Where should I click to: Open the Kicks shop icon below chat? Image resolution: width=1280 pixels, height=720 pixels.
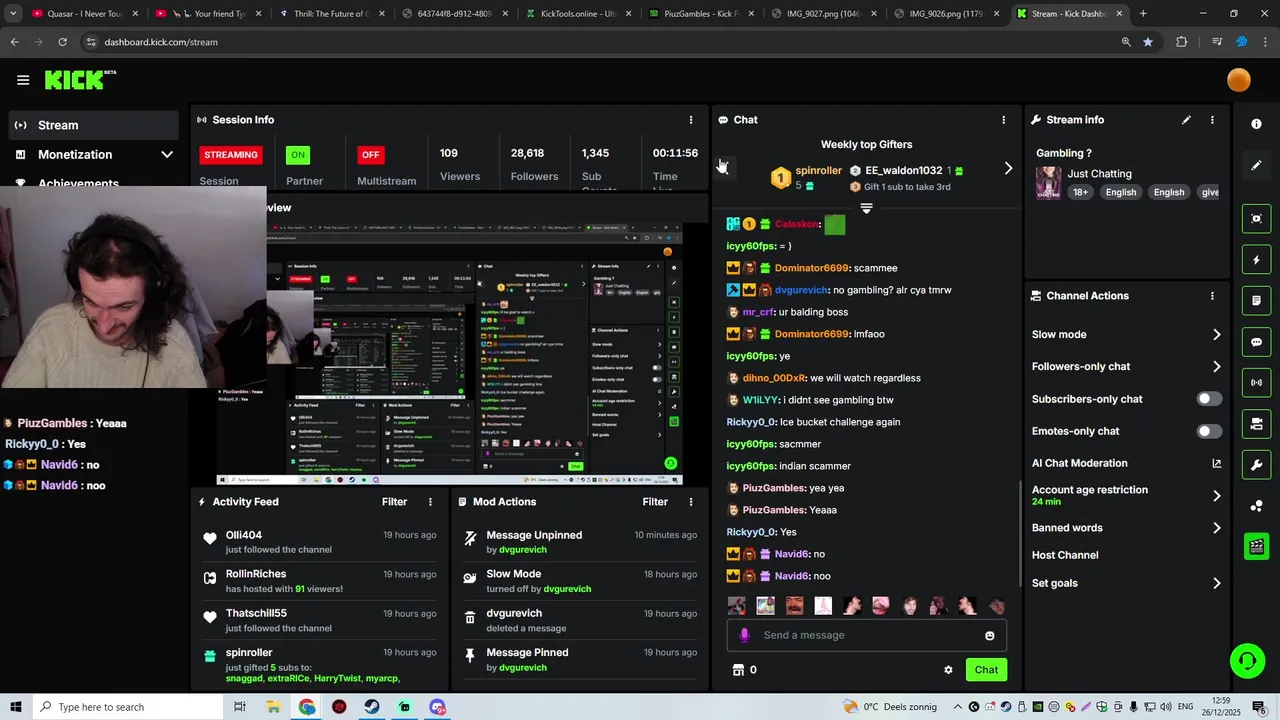[738, 670]
